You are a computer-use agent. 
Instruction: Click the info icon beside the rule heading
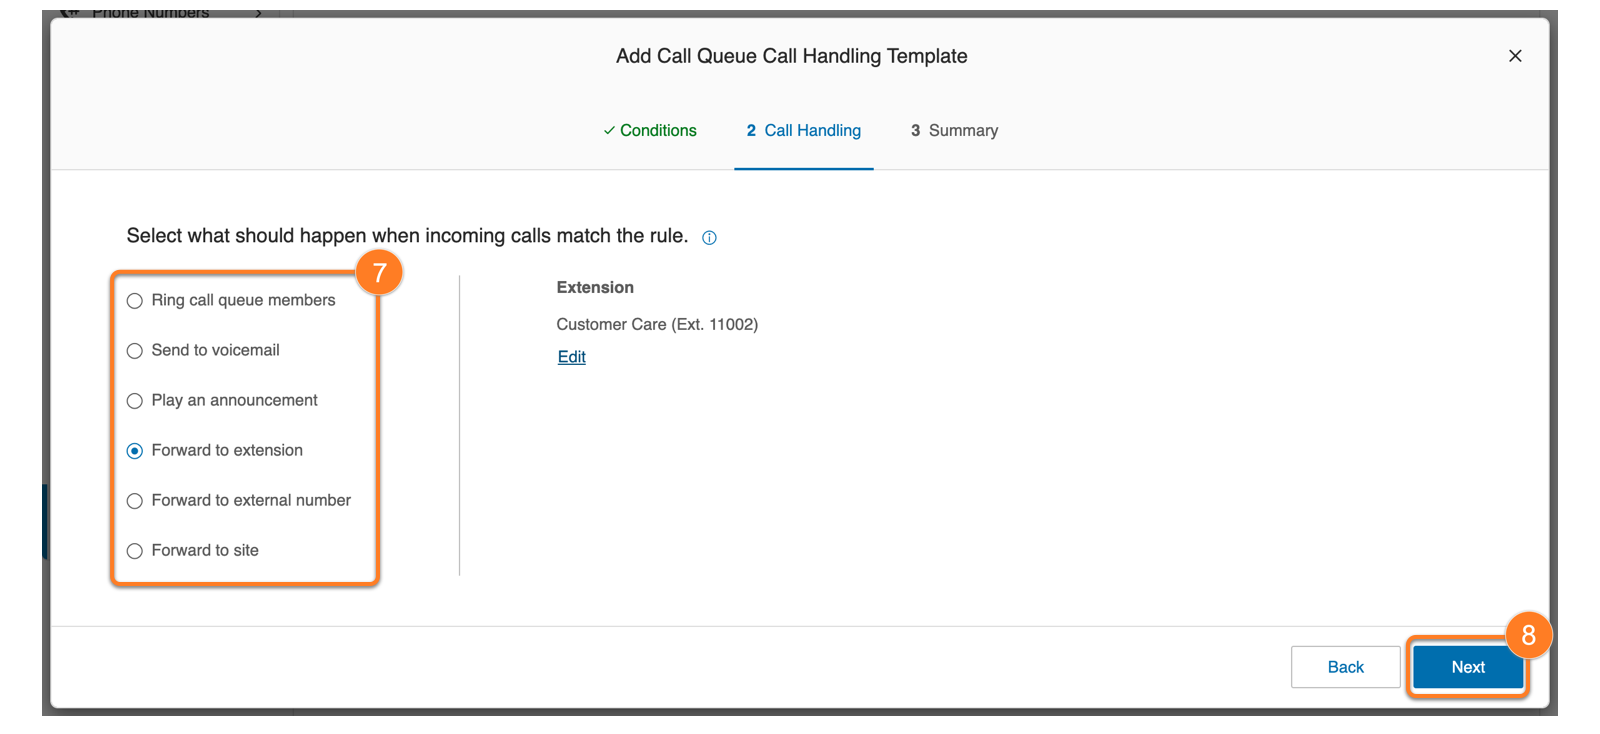click(x=709, y=238)
